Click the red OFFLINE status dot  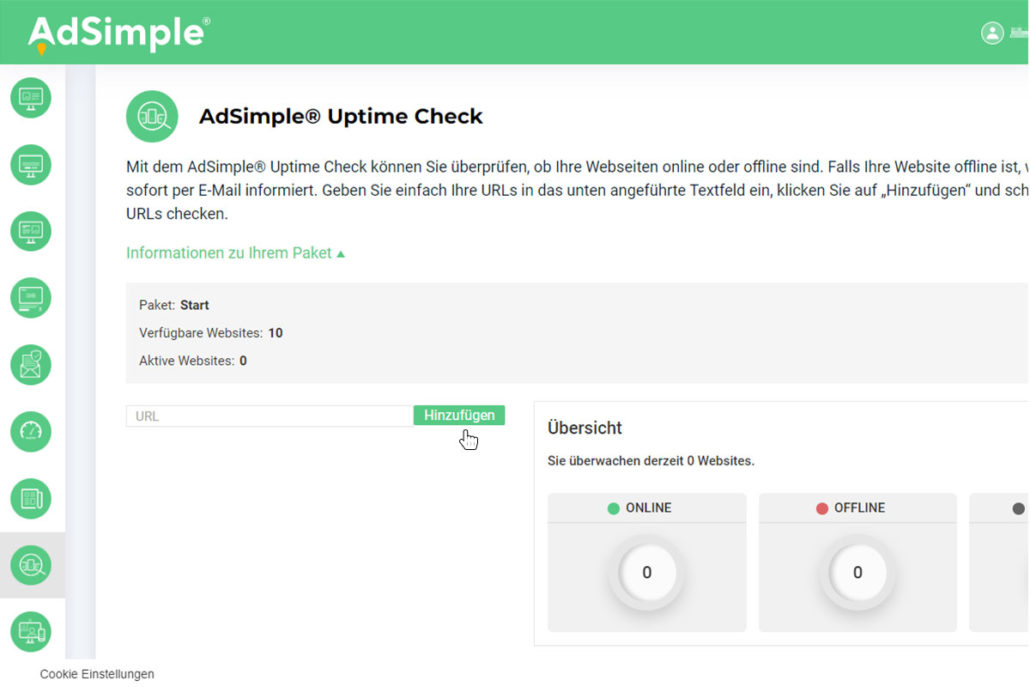822,508
